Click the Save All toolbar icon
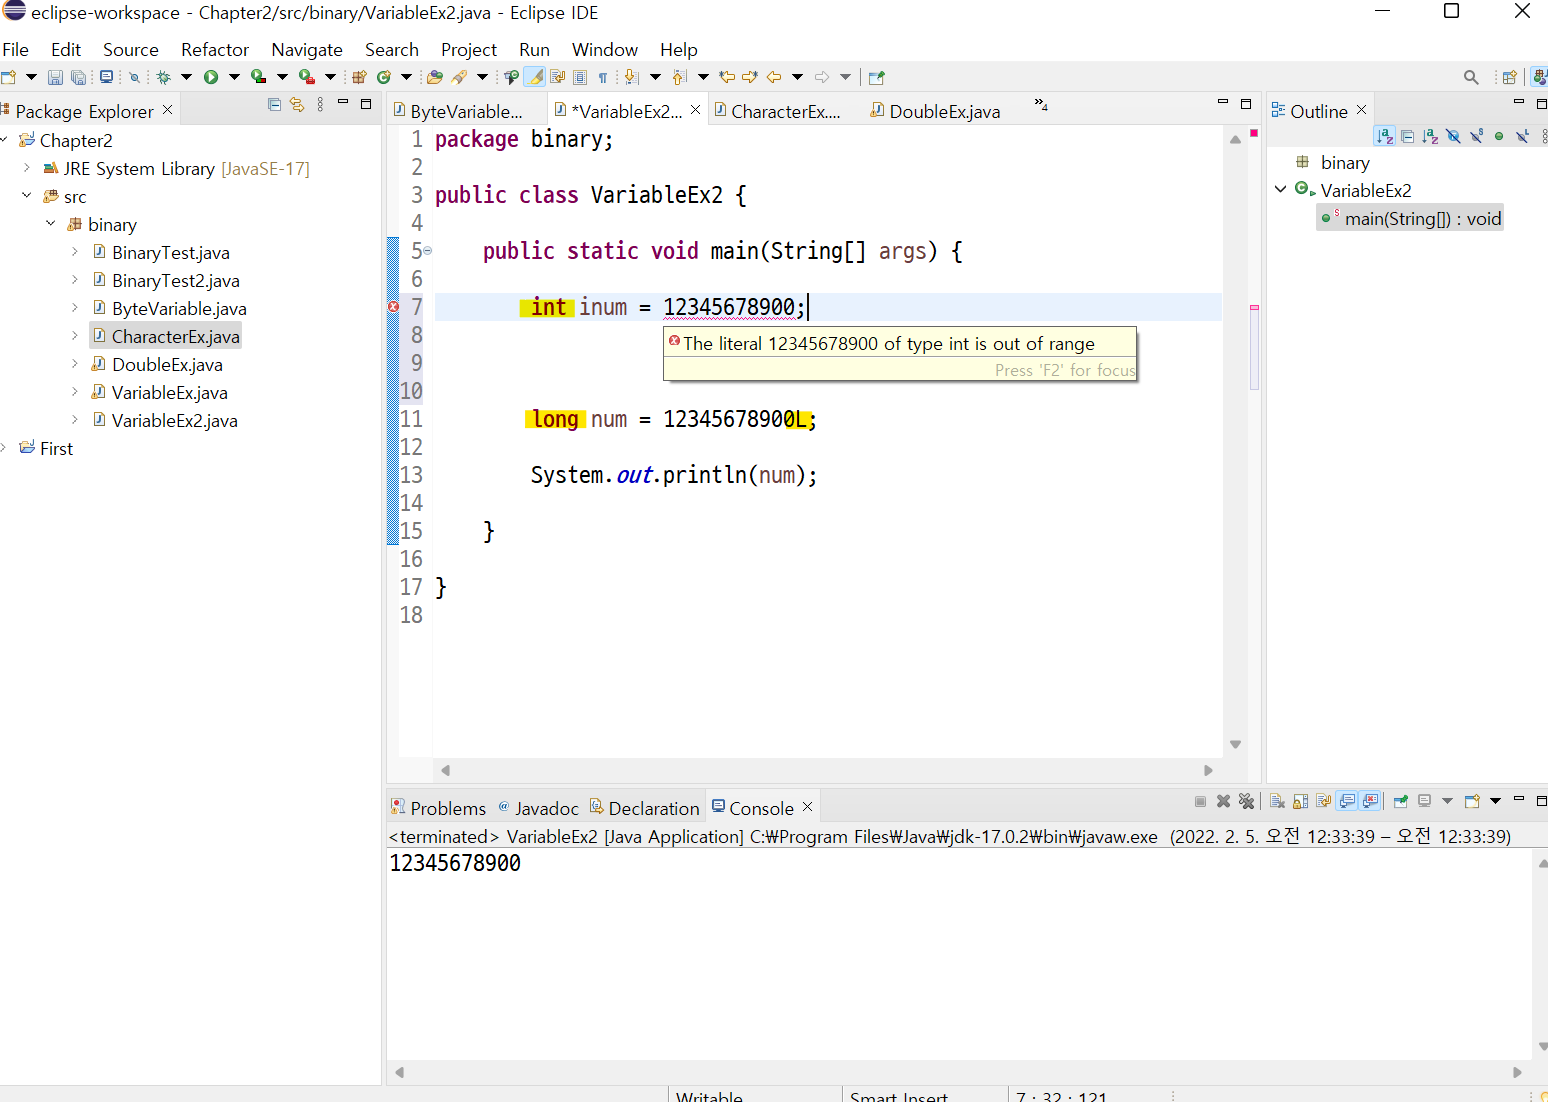Image resolution: width=1548 pixels, height=1102 pixels. [x=78, y=77]
